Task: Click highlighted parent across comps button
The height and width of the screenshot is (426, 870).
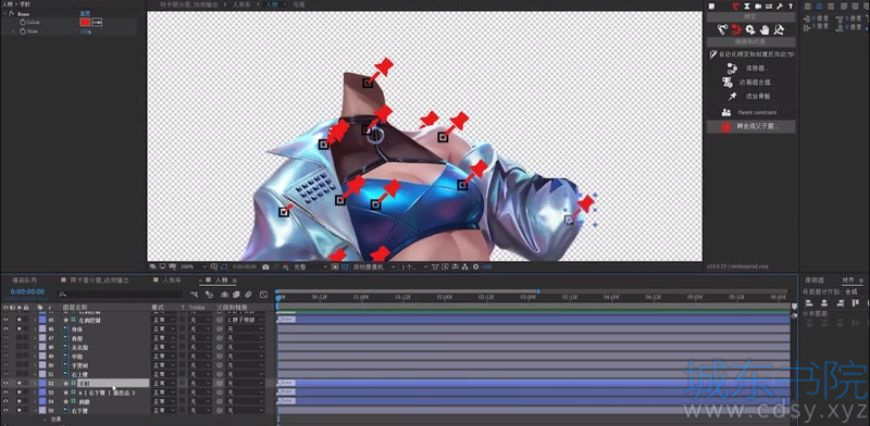Action: (x=751, y=127)
